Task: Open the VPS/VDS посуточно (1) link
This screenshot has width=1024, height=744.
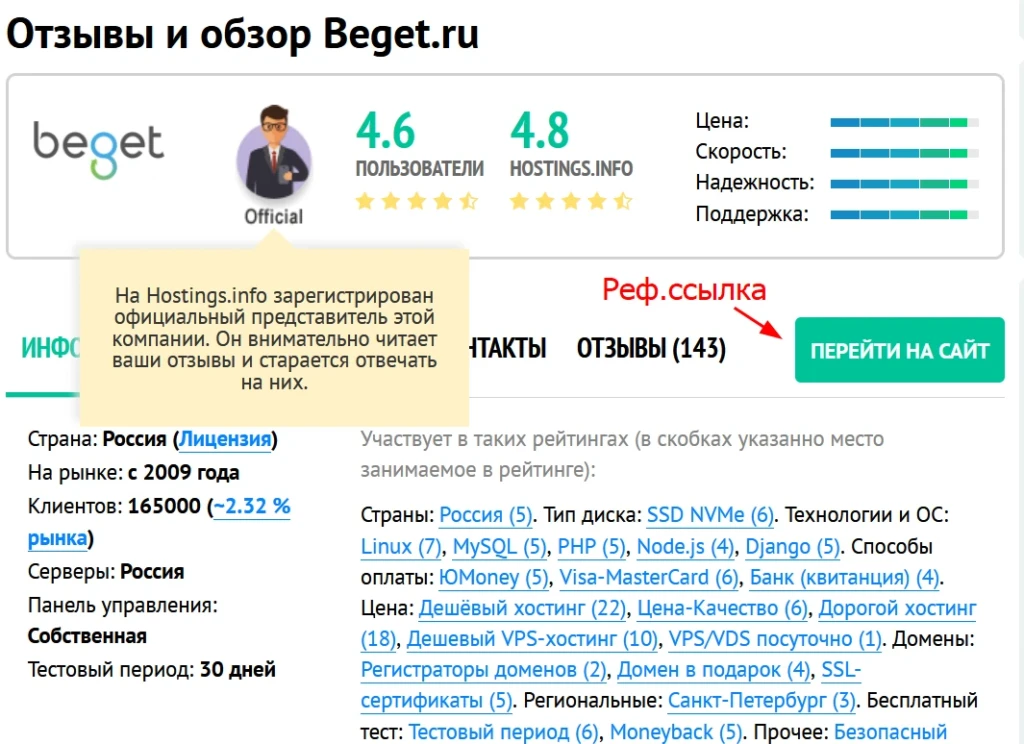Action: click(x=775, y=639)
